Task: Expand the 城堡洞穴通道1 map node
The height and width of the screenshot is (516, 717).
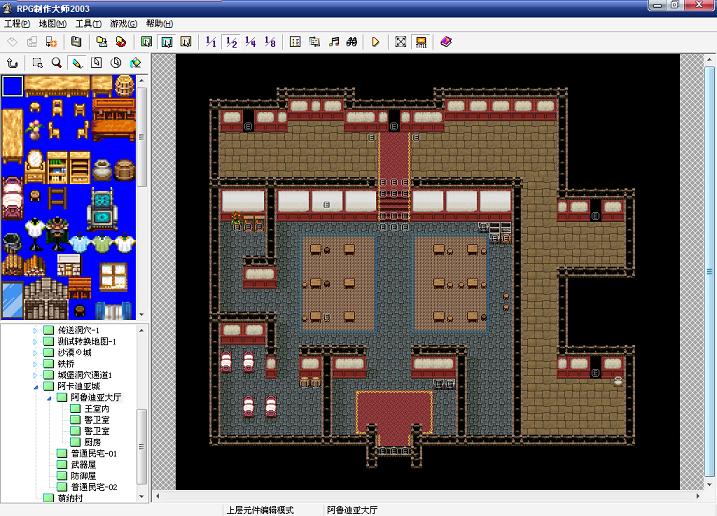Action: click(35, 375)
